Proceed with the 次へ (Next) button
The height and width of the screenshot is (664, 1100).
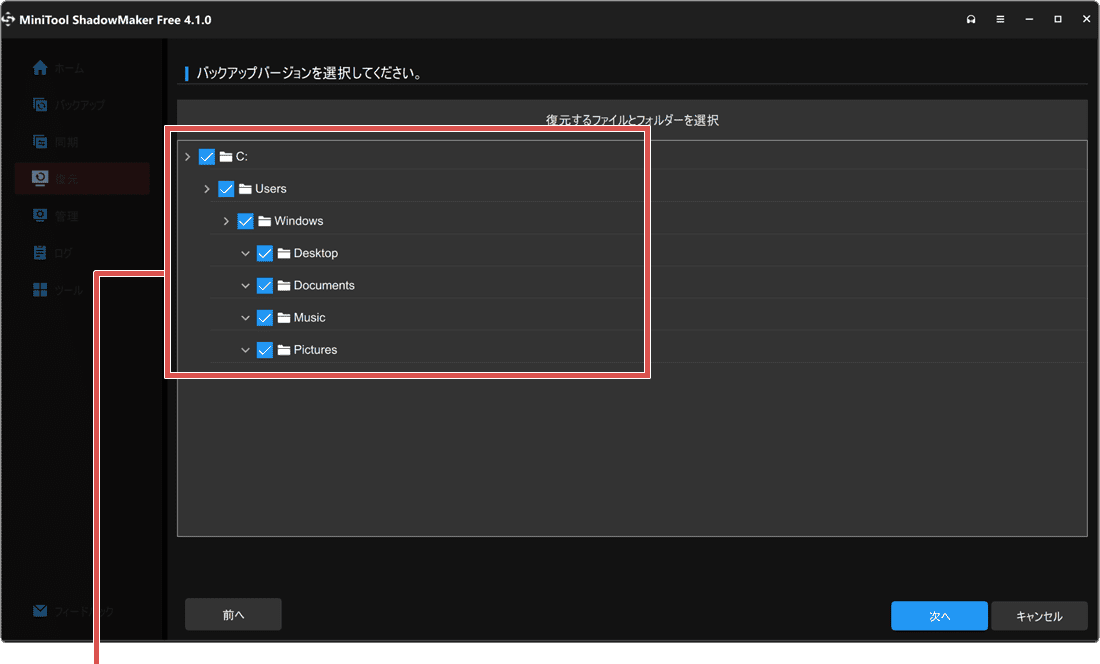click(x=938, y=615)
